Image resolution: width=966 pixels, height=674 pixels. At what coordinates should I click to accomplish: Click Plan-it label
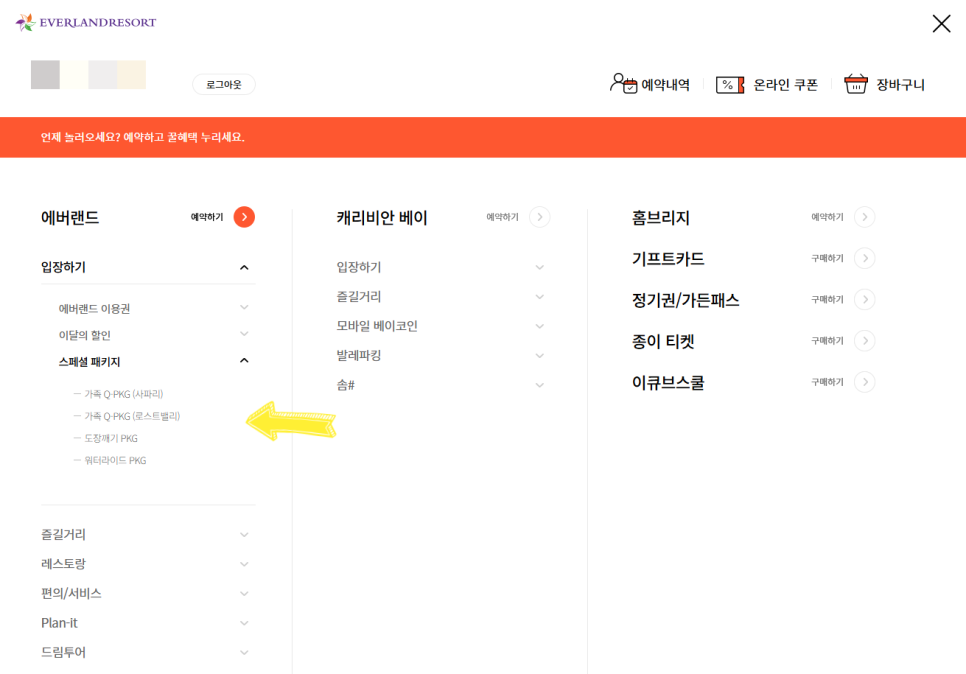(59, 623)
